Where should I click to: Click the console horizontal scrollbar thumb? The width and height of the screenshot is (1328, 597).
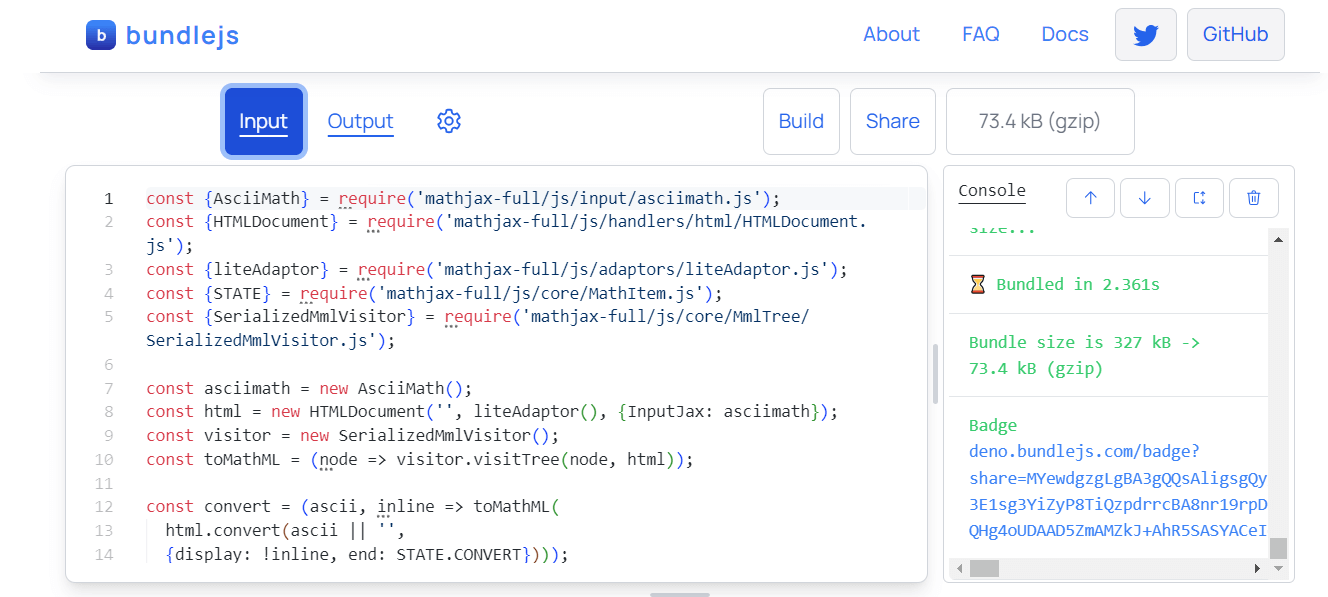(x=984, y=568)
